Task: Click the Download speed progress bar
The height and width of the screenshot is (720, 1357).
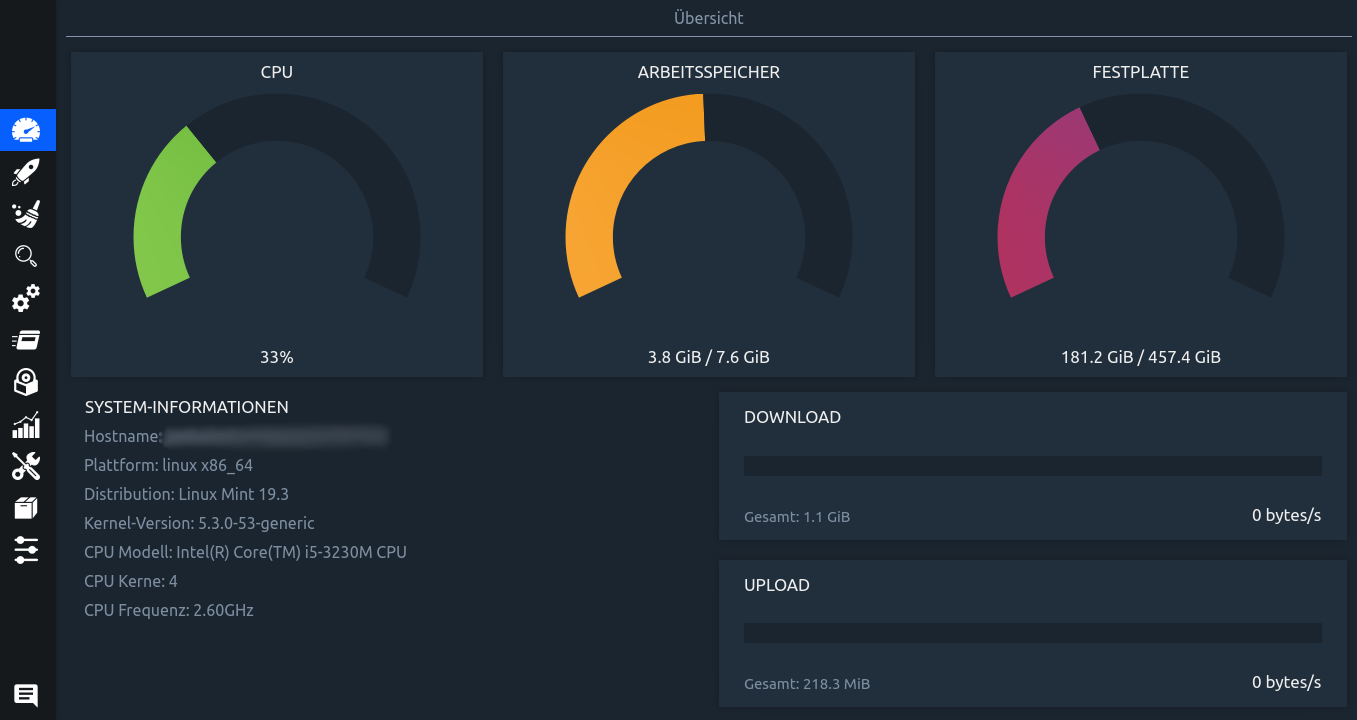Action: [x=1033, y=466]
